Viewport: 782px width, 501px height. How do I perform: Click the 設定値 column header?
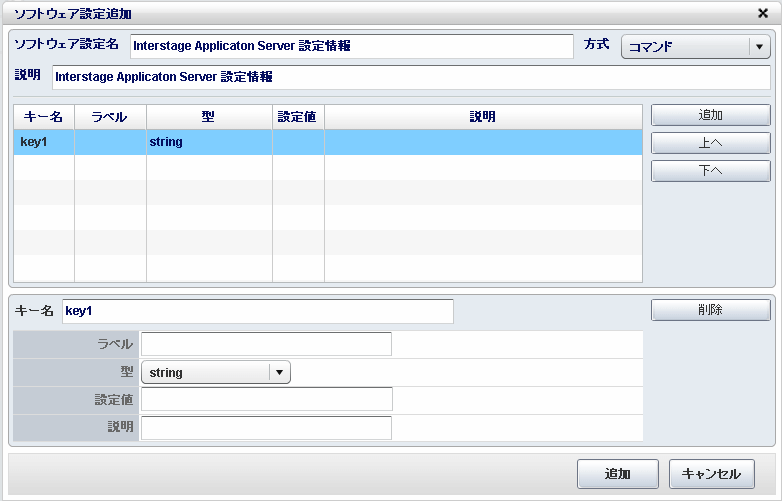[298, 117]
